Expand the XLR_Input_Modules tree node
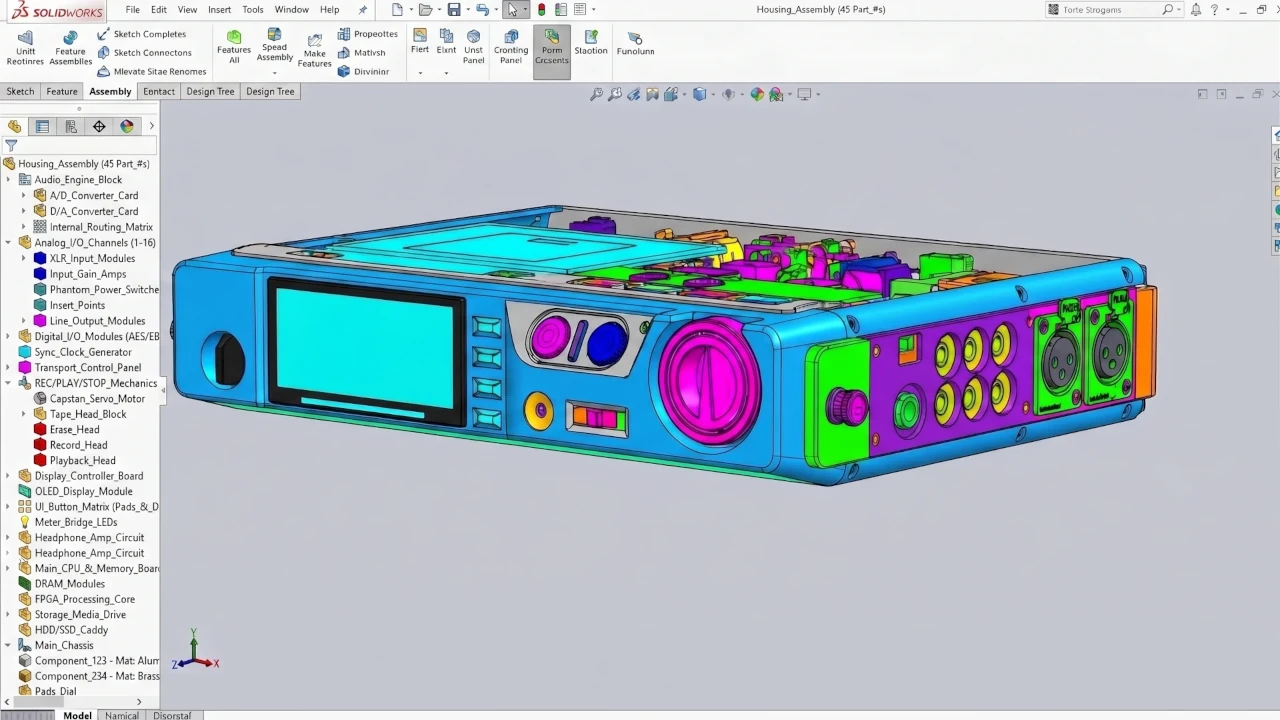Viewport: 1280px width, 720px height. pyautogui.click(x=24, y=258)
